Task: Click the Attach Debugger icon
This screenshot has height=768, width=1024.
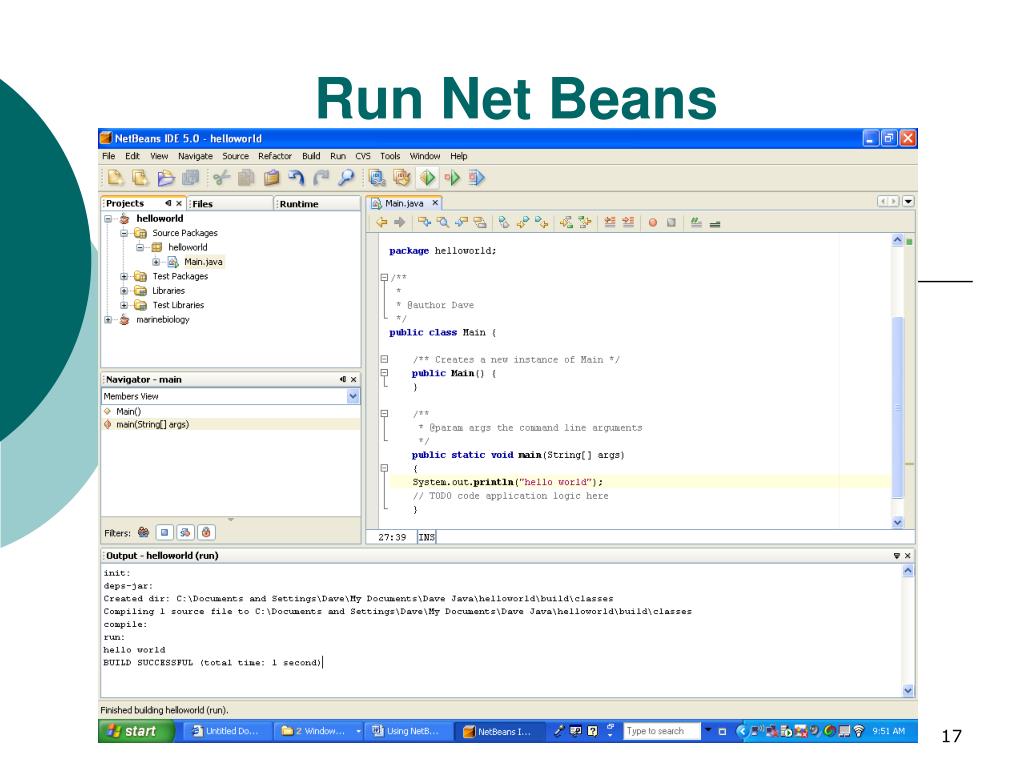Action: (477, 178)
